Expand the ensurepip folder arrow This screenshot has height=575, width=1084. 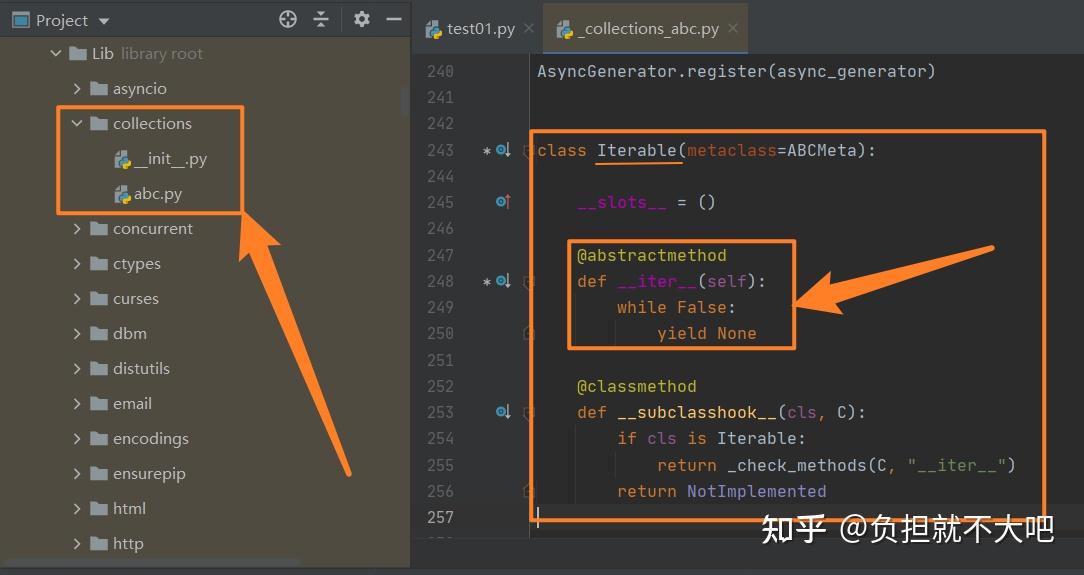tap(77, 473)
